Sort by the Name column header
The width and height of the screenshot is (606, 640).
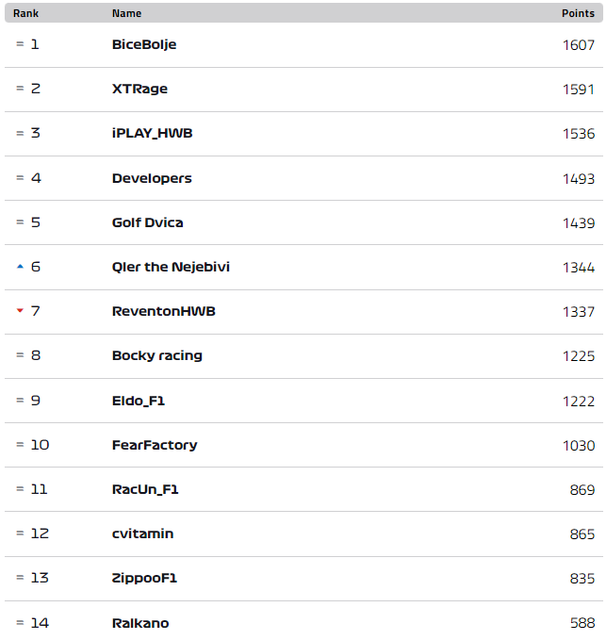[x=127, y=13]
